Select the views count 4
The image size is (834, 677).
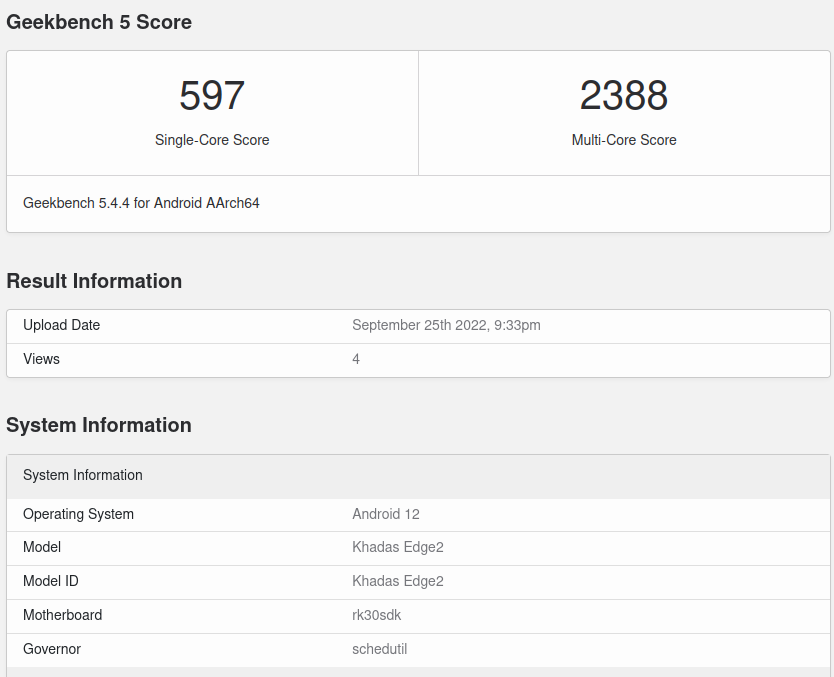tap(356, 359)
